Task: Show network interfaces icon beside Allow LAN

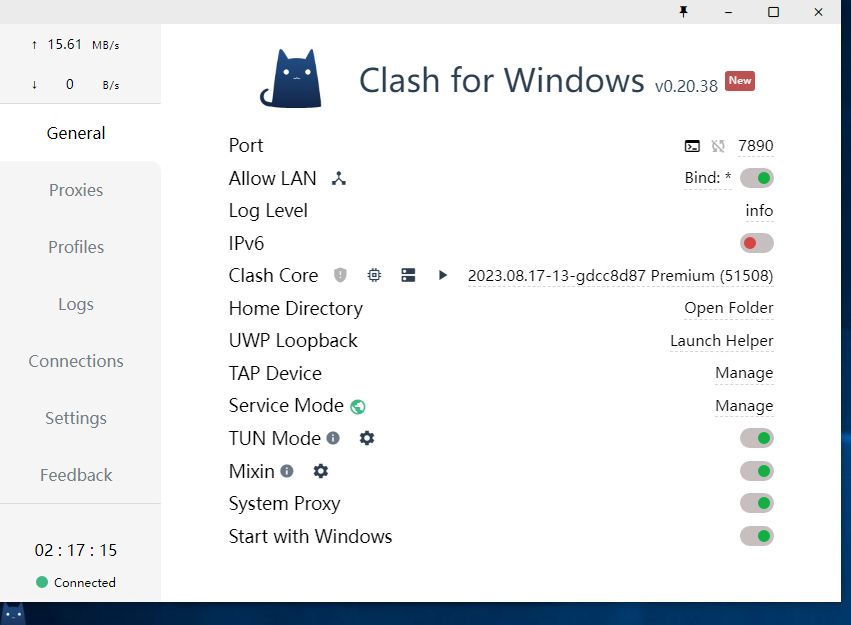Action: point(339,178)
